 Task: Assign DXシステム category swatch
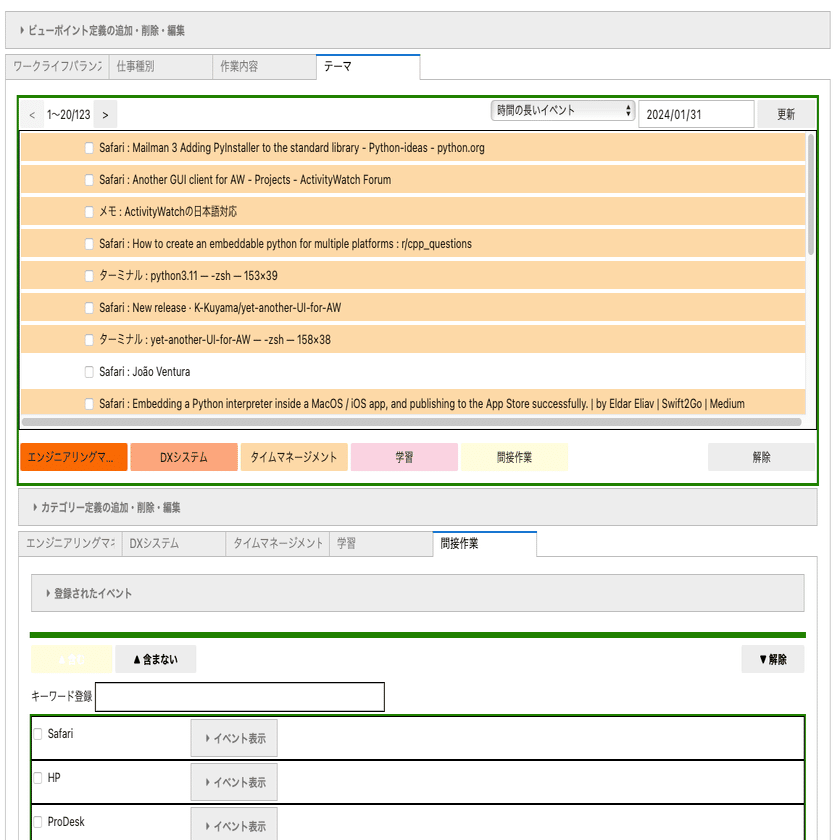184,457
